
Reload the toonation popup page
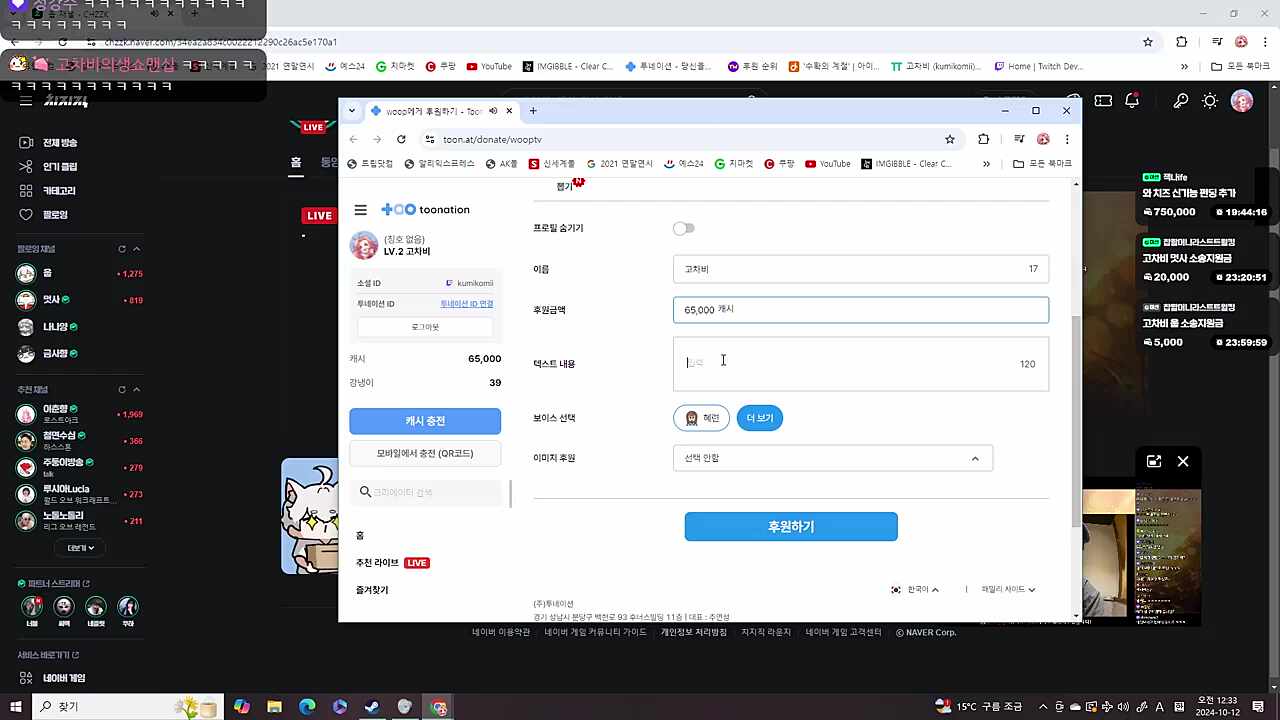[x=401, y=139]
